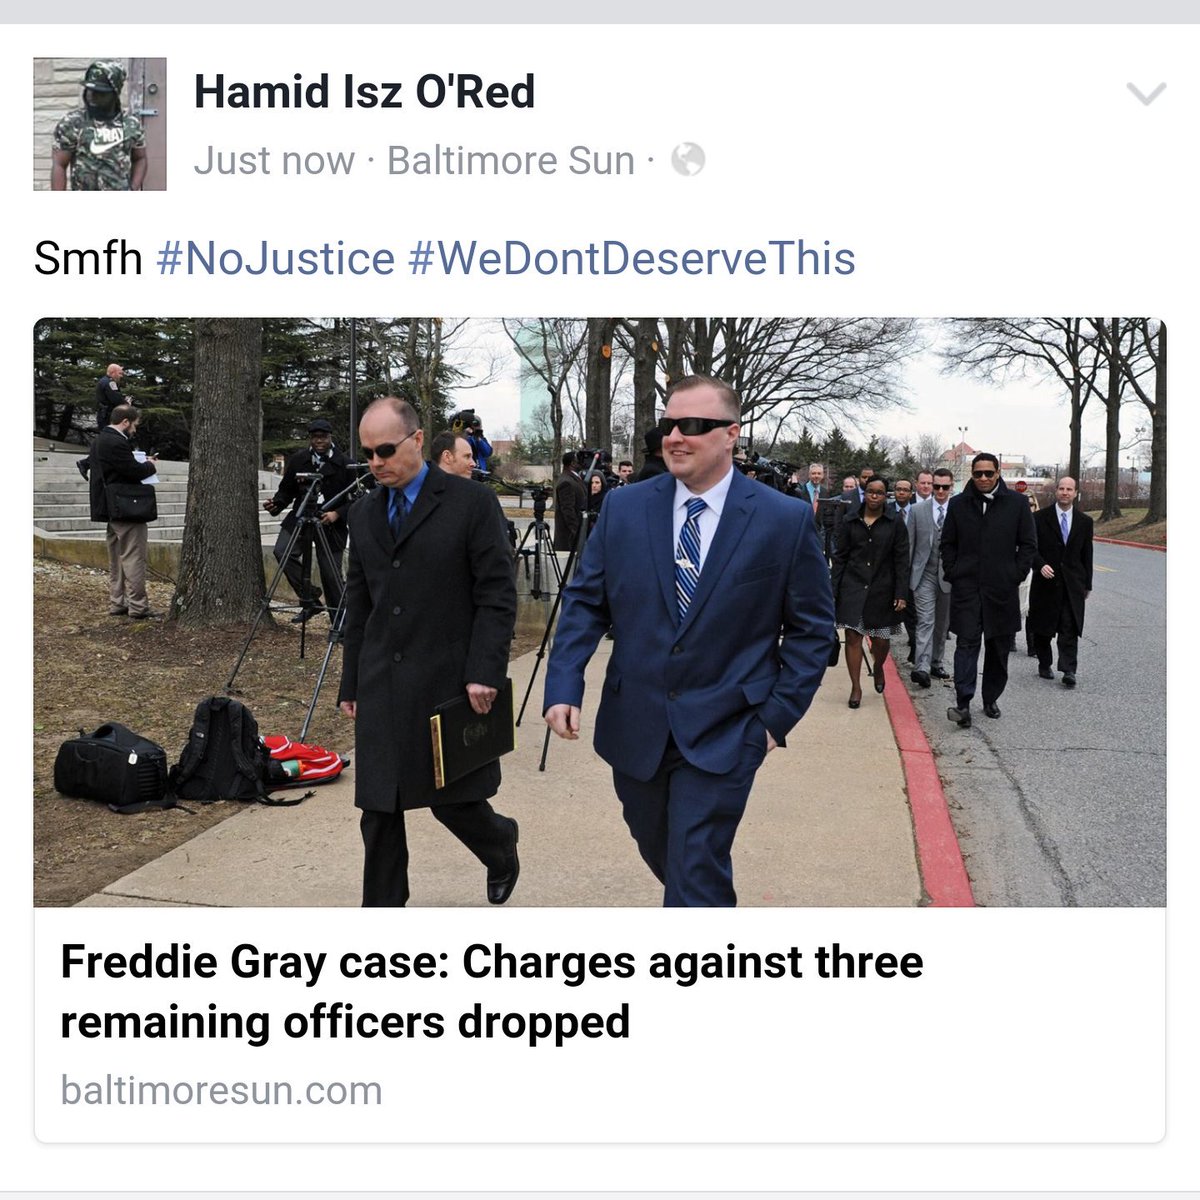Open the post options chevron menu
This screenshot has width=1200, height=1200.
(1146, 95)
